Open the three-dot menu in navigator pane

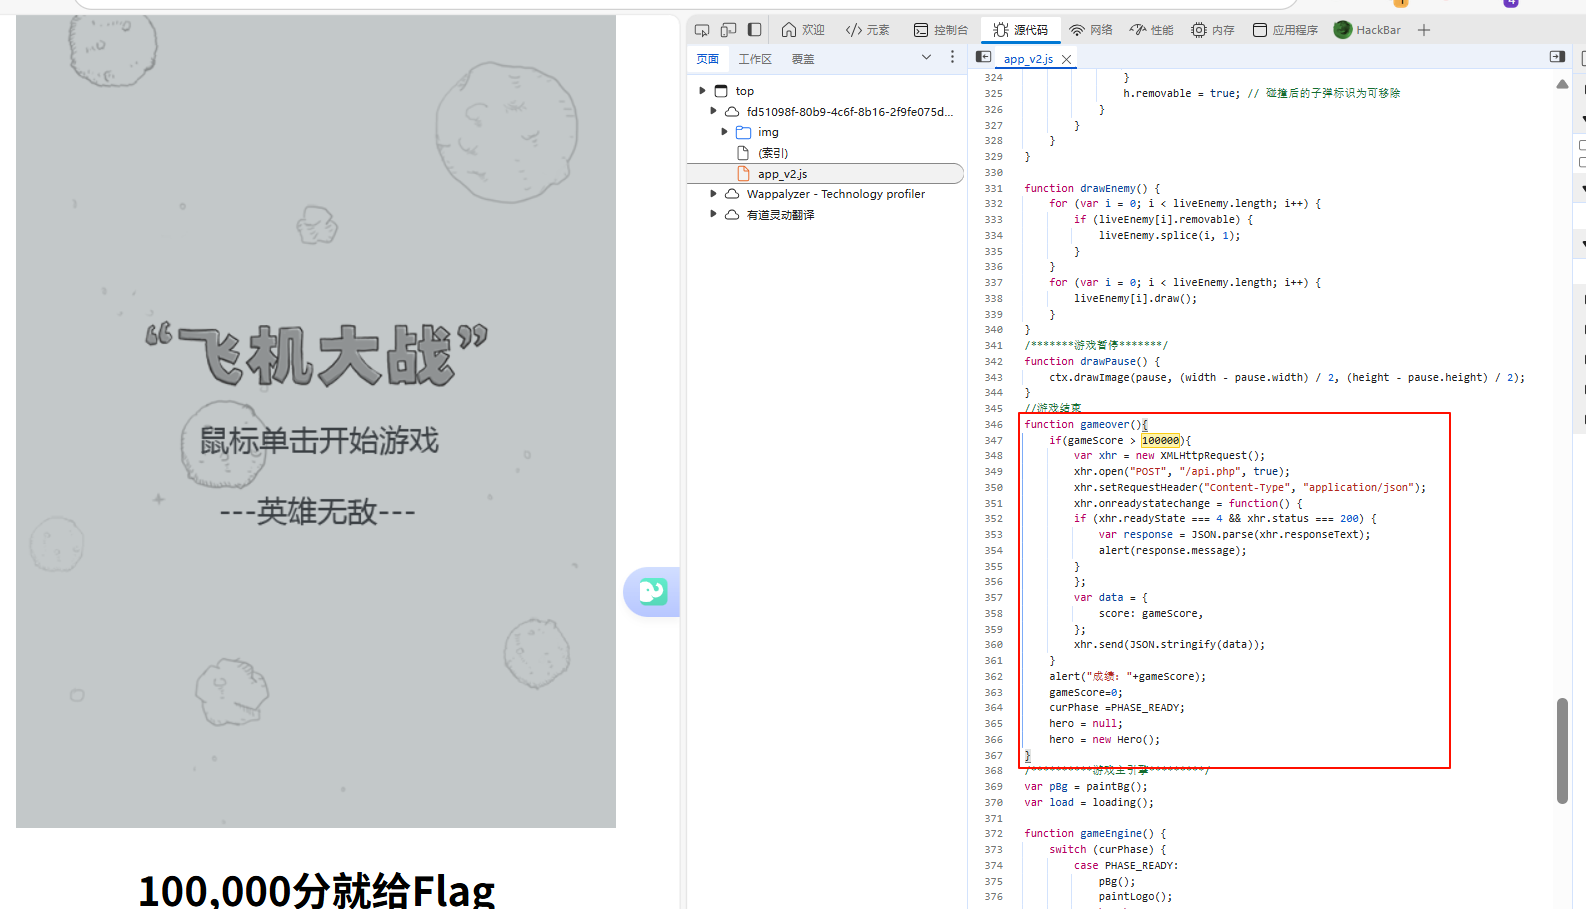click(x=952, y=58)
